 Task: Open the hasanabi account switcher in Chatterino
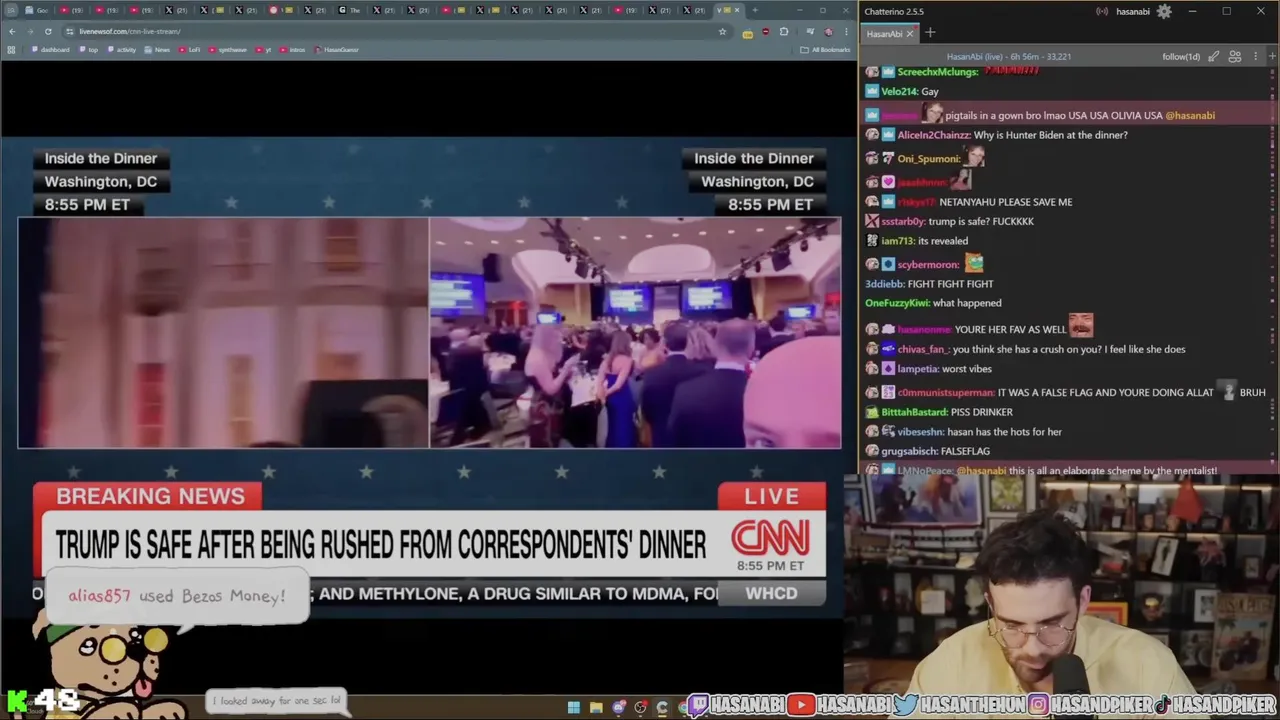[1132, 12]
